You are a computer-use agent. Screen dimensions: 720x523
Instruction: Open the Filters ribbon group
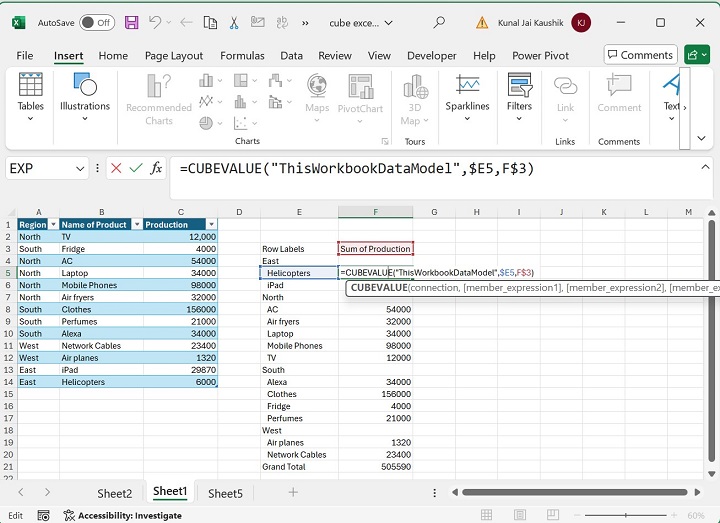click(x=519, y=97)
